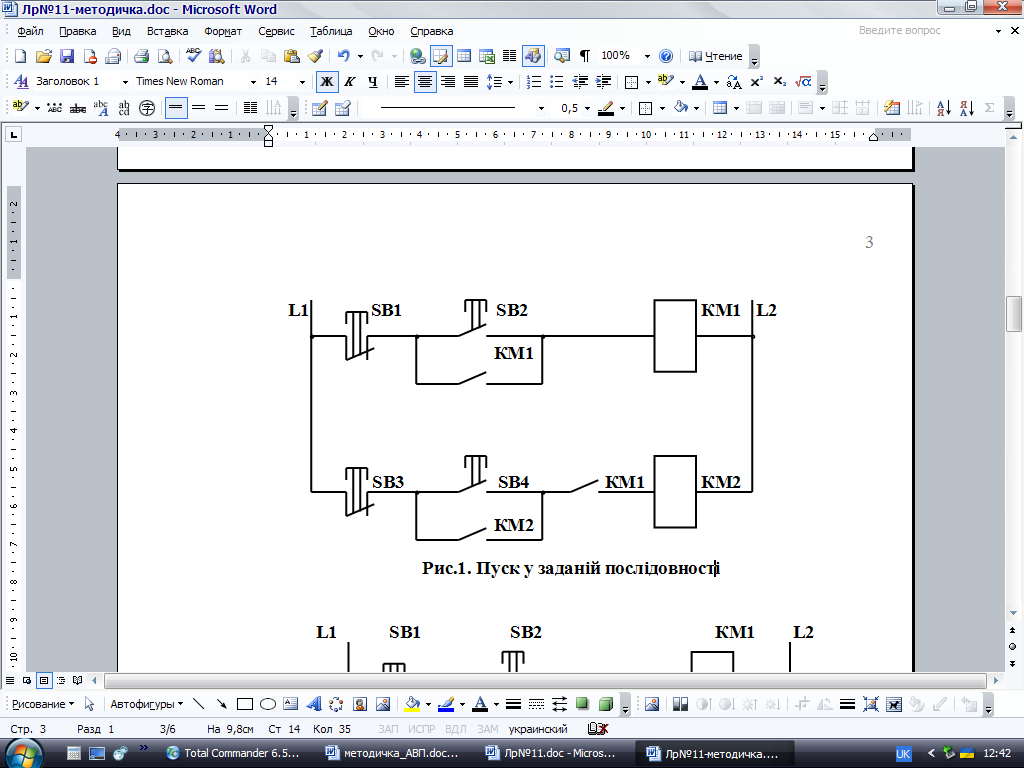Select the Line drawing tool

(x=199, y=704)
